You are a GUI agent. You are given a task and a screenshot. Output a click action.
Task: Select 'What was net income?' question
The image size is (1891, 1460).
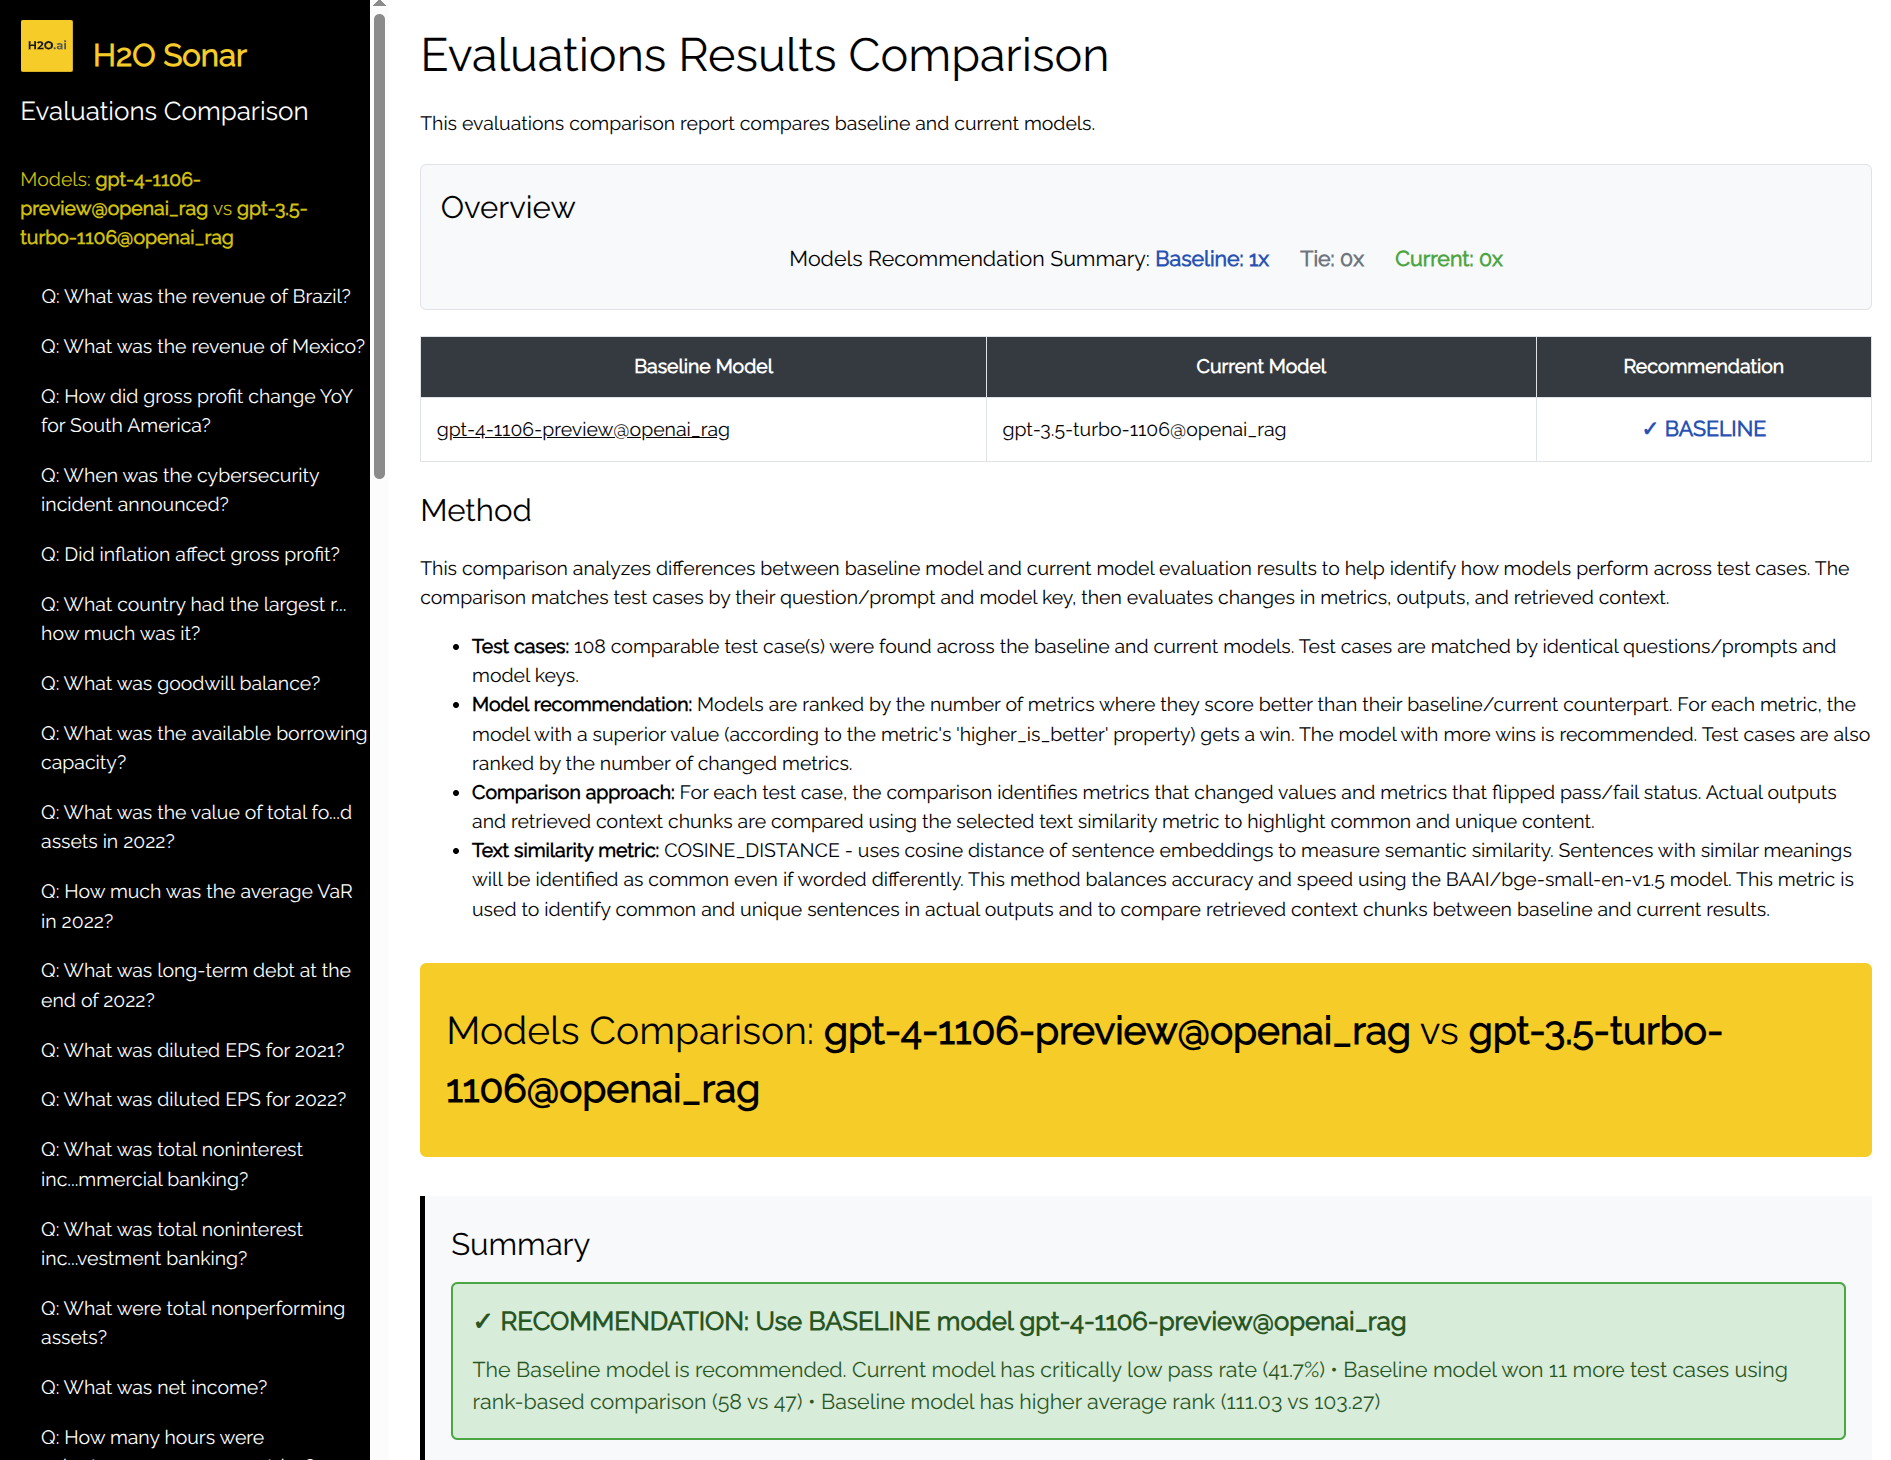(154, 1387)
